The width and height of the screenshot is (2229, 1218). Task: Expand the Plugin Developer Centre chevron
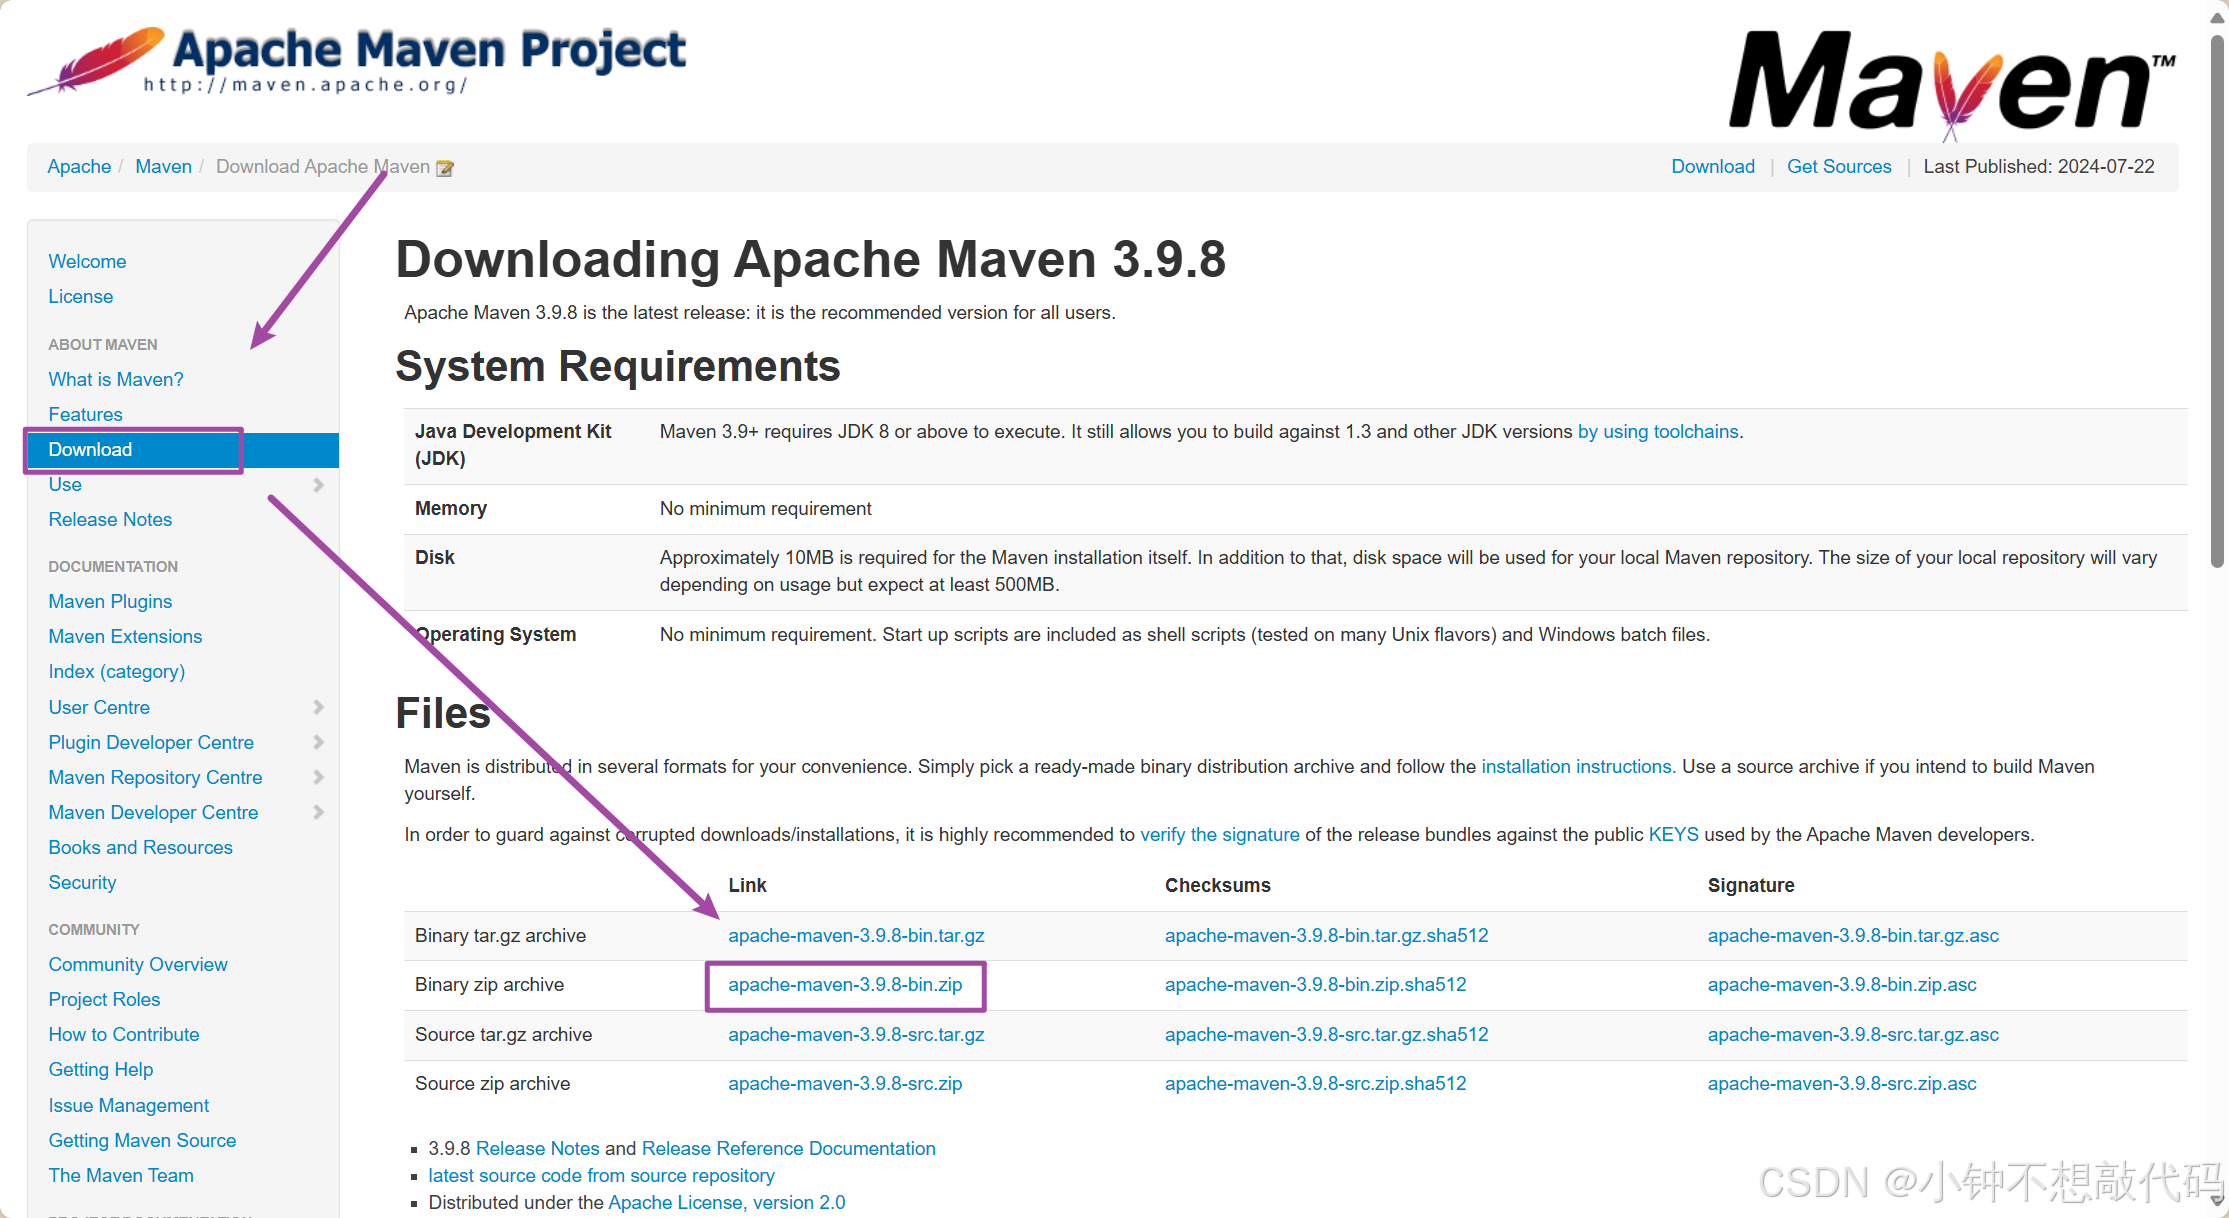(318, 742)
